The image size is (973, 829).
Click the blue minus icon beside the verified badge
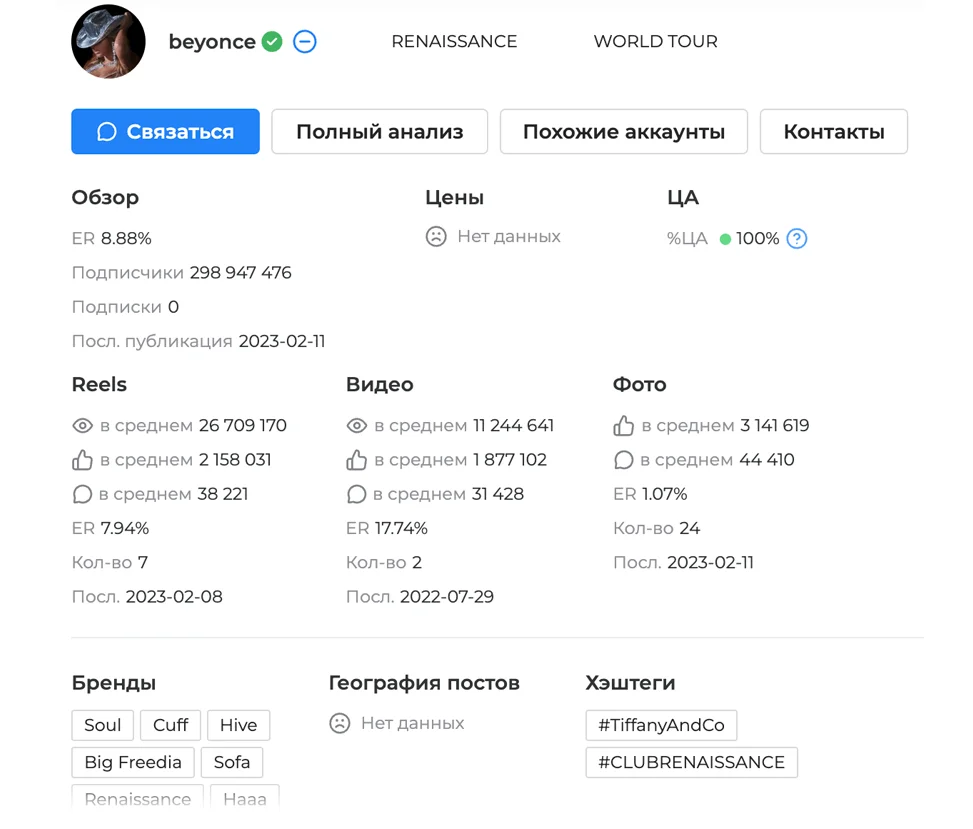tap(304, 41)
